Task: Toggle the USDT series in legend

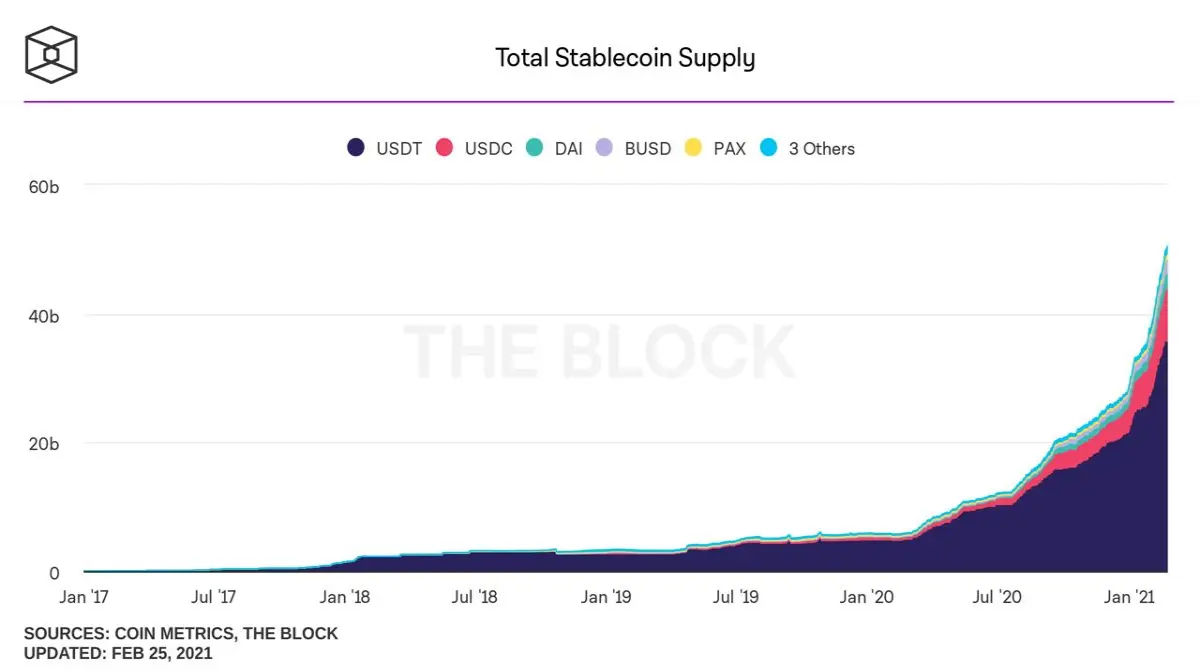Action: point(384,148)
